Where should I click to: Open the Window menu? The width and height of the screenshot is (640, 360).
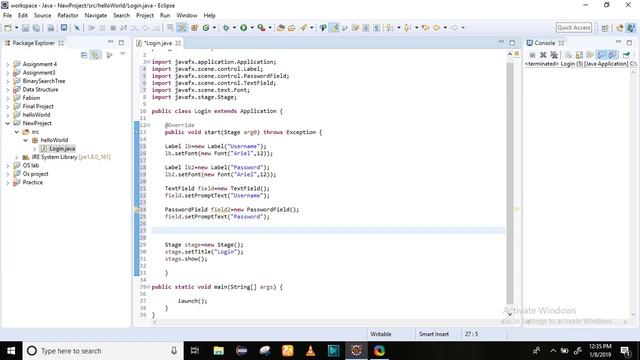(x=187, y=16)
